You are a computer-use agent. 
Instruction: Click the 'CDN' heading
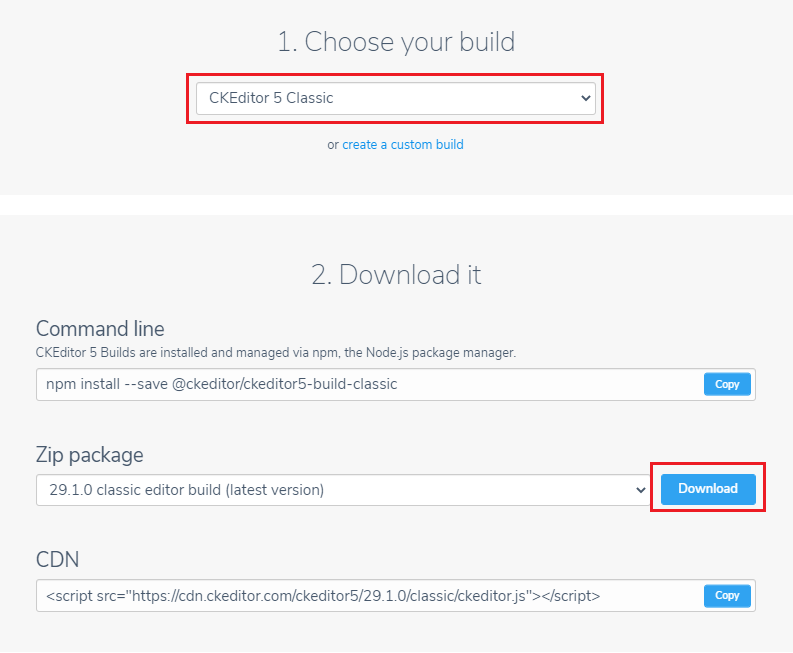pyautogui.click(x=57, y=559)
